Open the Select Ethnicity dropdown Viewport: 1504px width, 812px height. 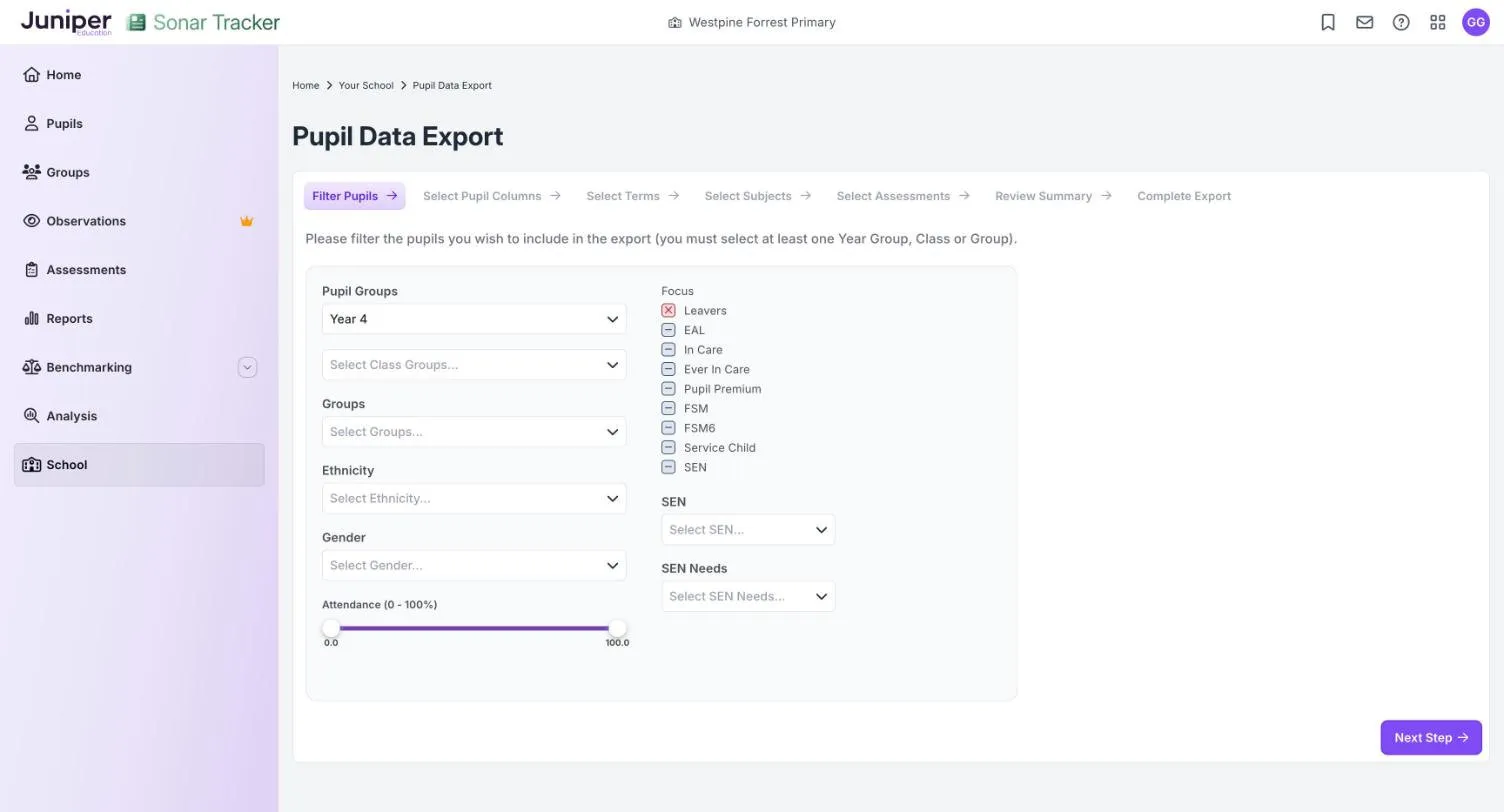(474, 498)
